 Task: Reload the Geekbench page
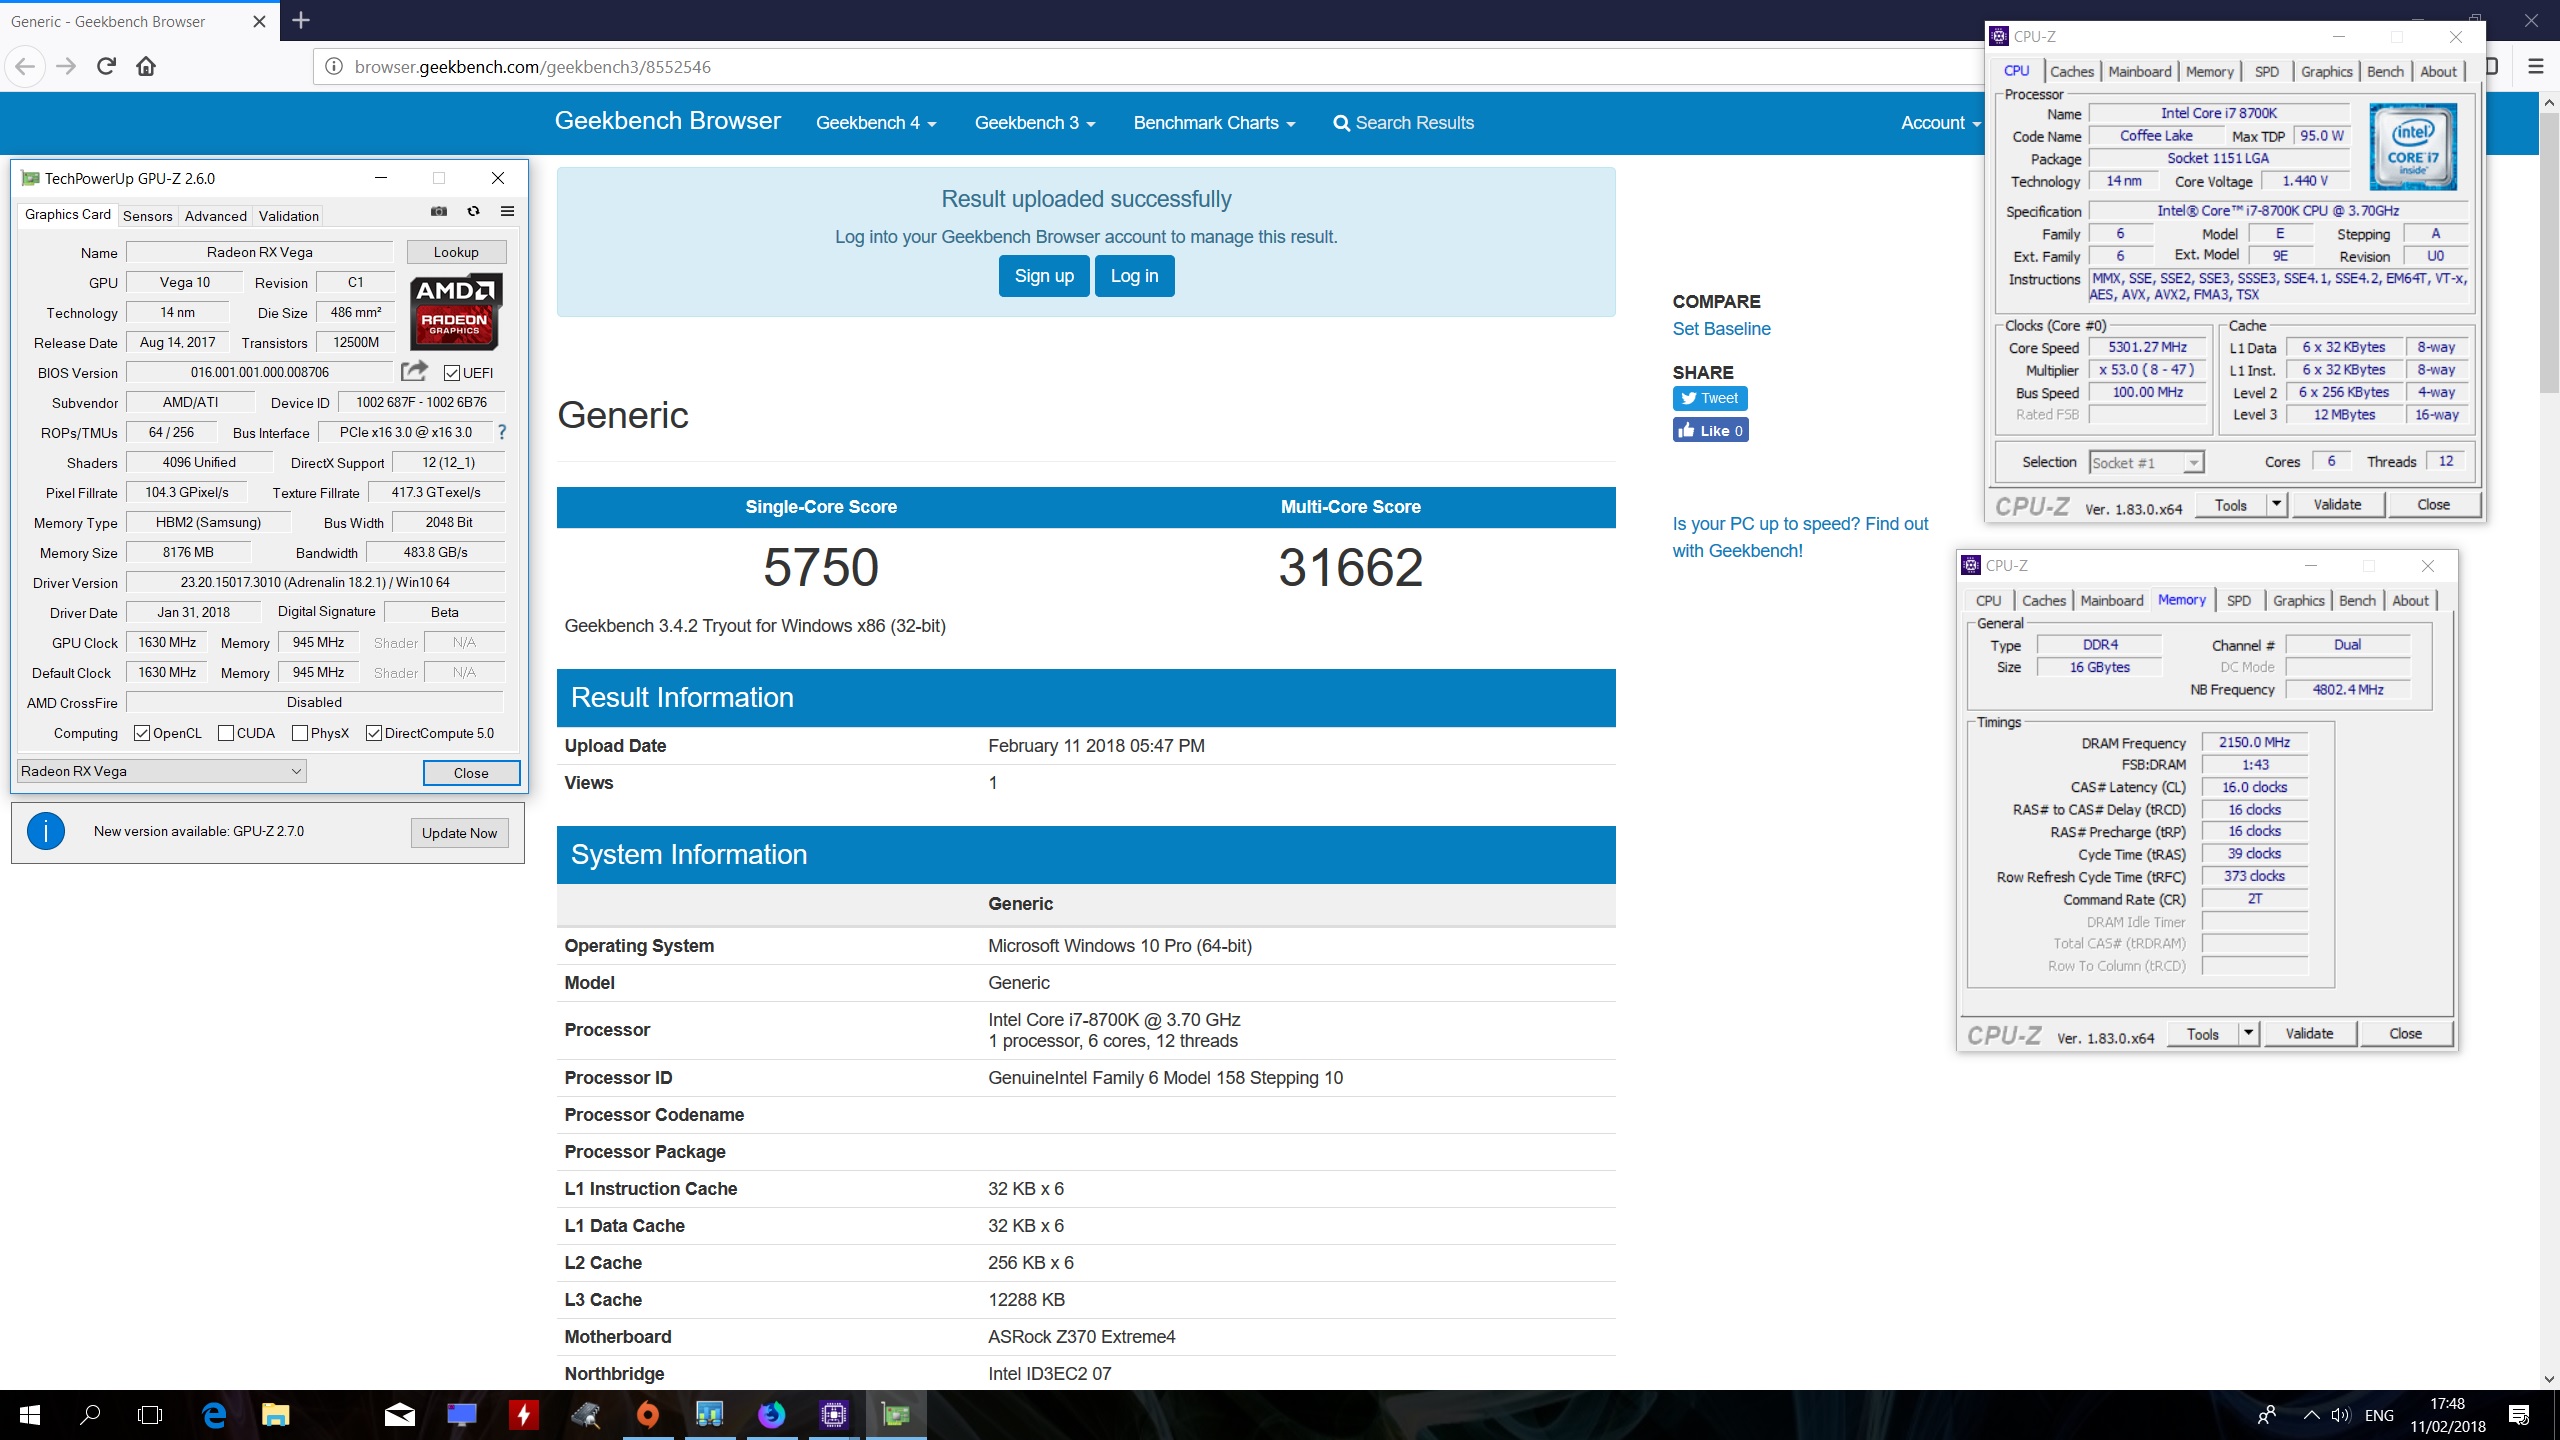pos(106,67)
